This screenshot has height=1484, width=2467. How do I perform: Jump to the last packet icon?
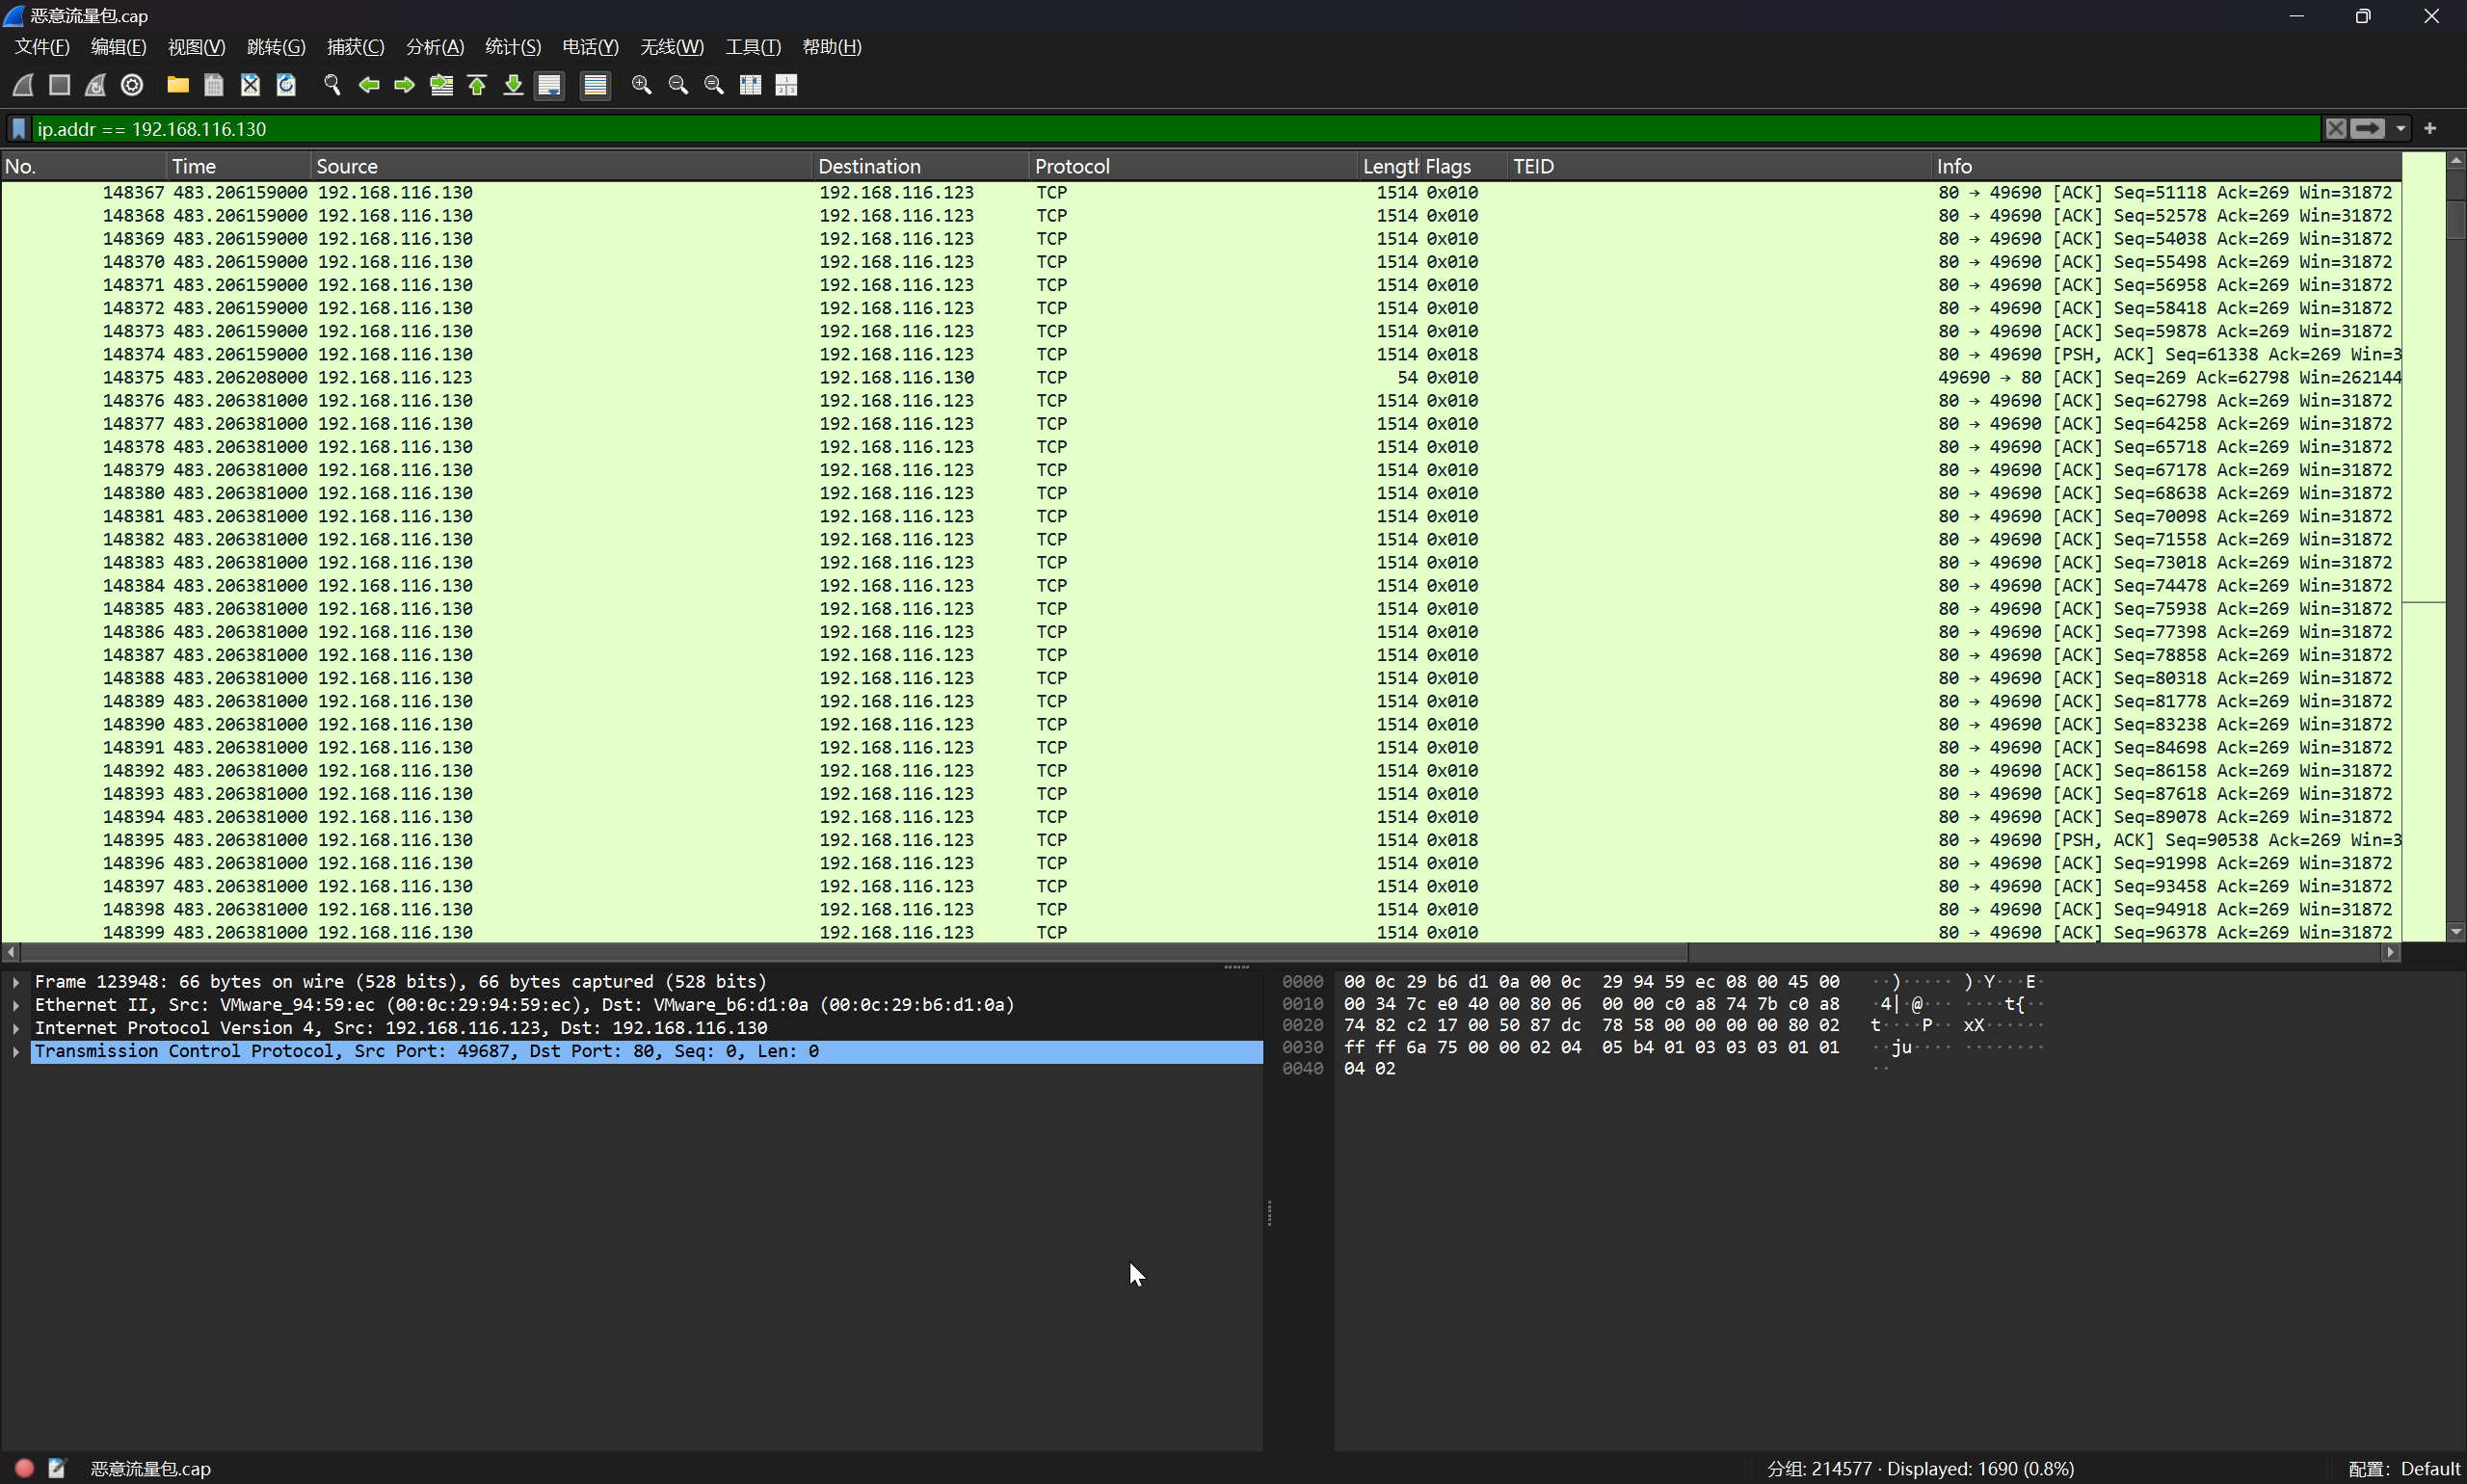pyautogui.click(x=513, y=85)
